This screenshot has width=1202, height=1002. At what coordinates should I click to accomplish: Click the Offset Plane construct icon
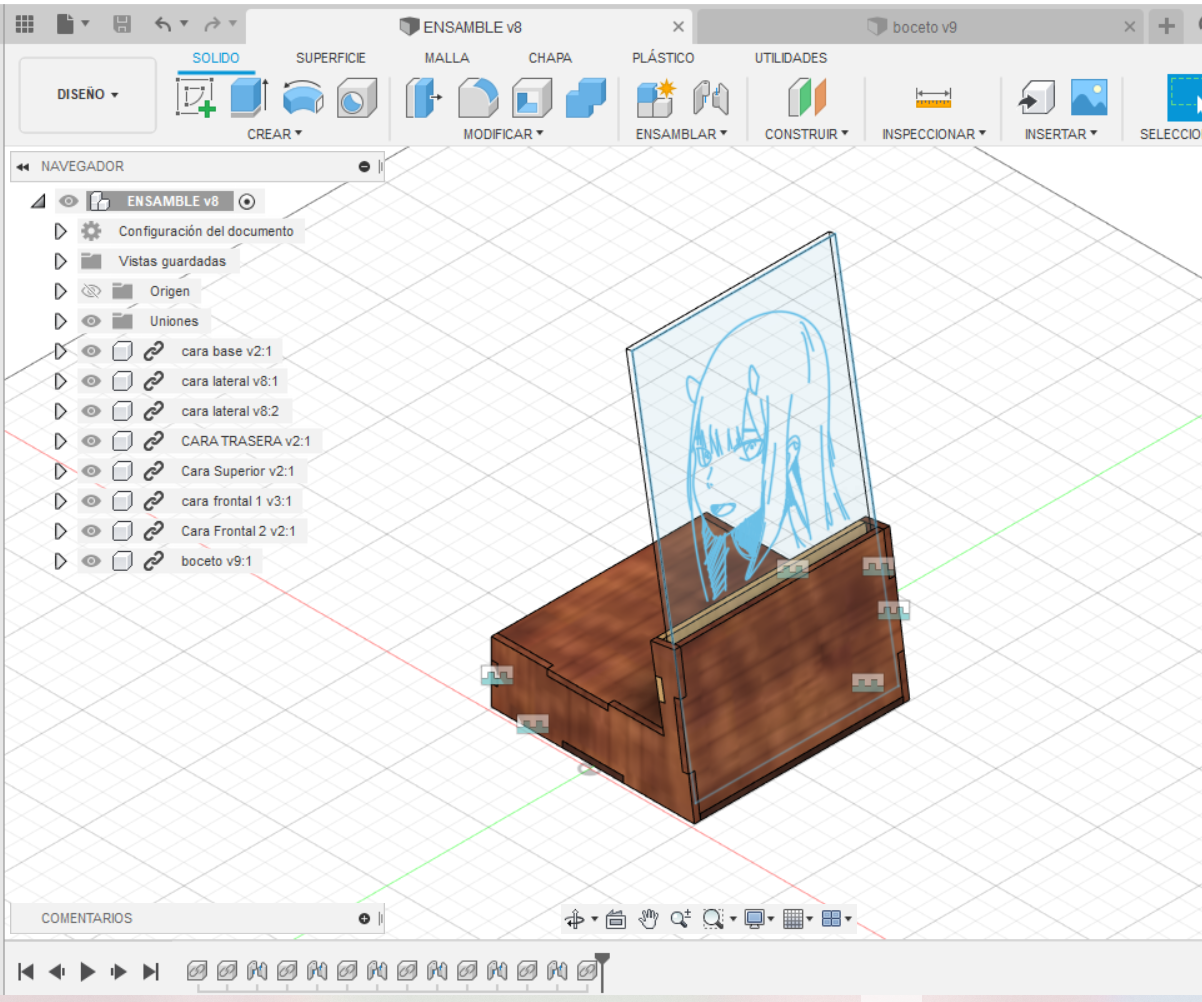pyautogui.click(x=807, y=98)
